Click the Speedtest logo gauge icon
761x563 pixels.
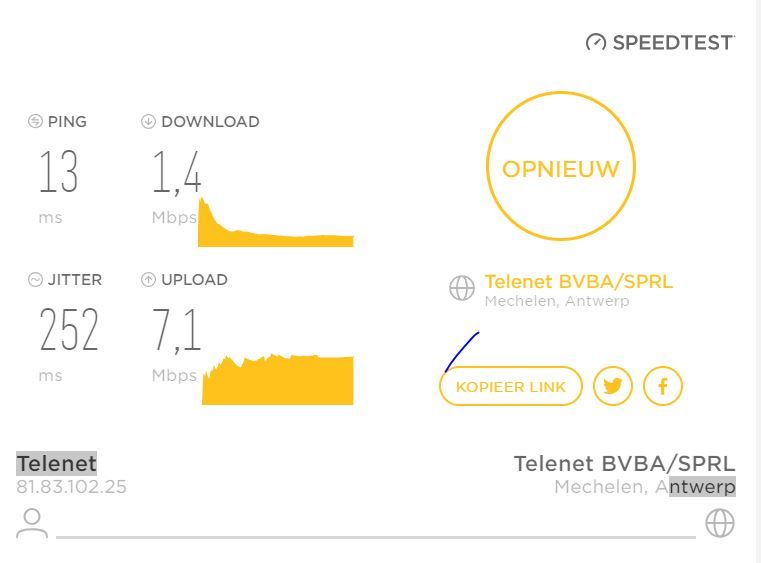596,43
